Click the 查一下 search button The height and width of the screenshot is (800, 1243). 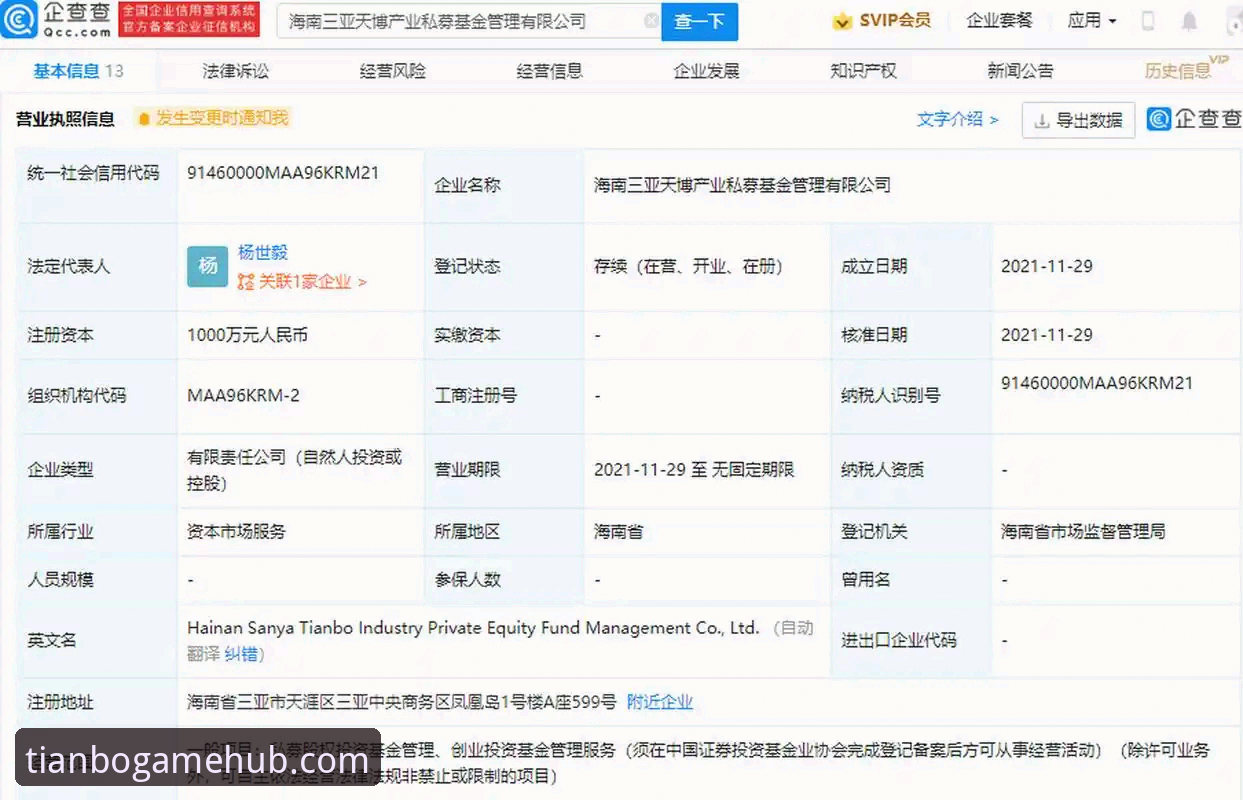(699, 21)
